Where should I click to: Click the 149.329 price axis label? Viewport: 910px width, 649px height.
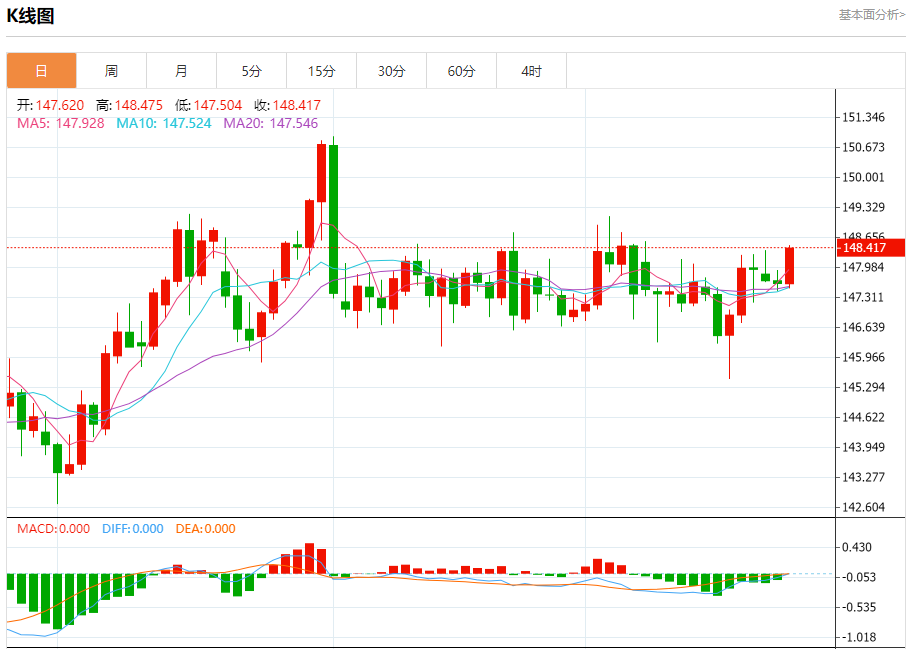coord(864,207)
